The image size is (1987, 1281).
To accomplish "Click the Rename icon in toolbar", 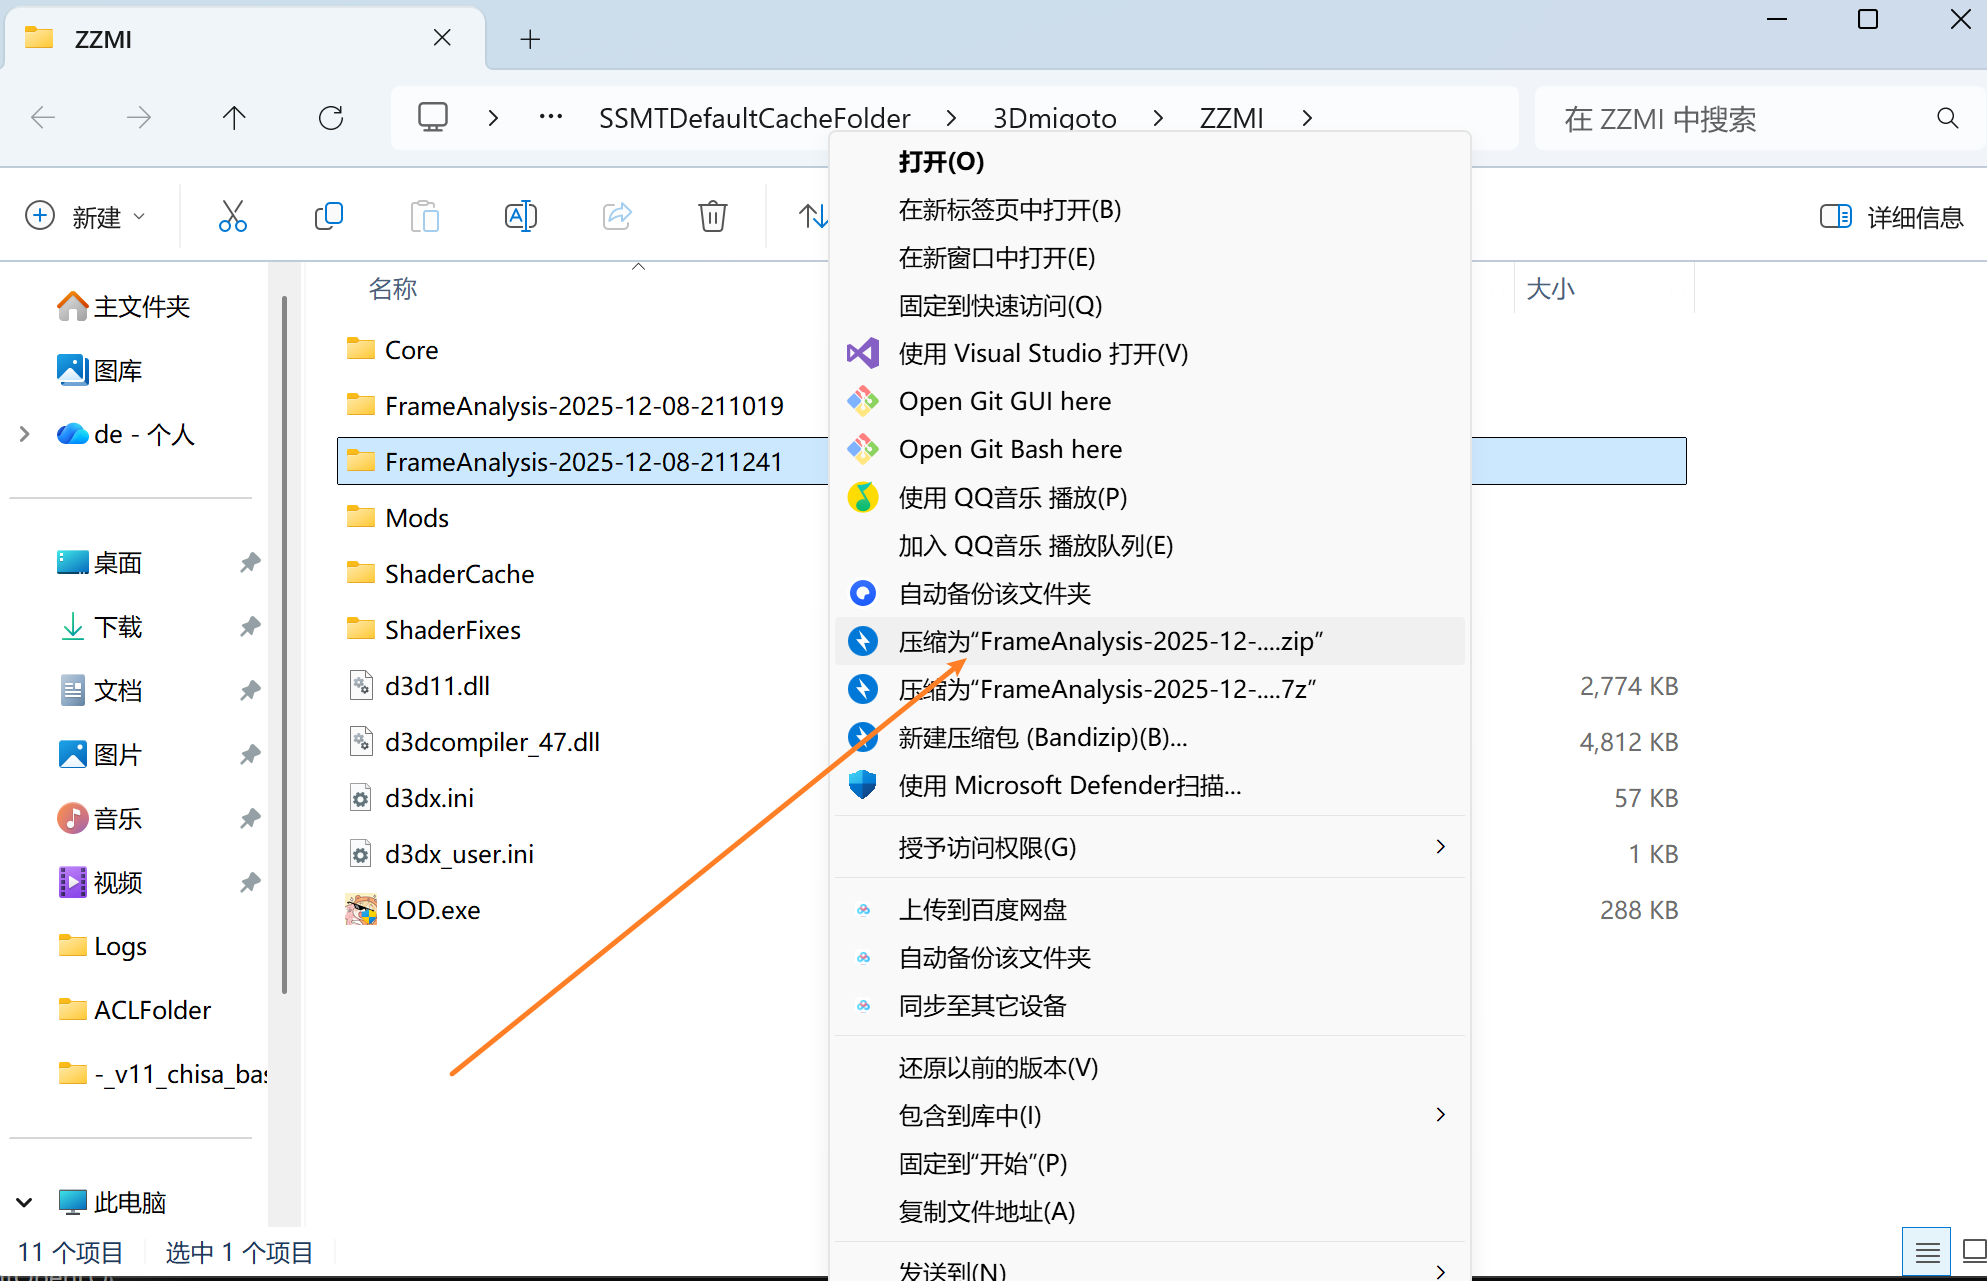I will click(520, 216).
